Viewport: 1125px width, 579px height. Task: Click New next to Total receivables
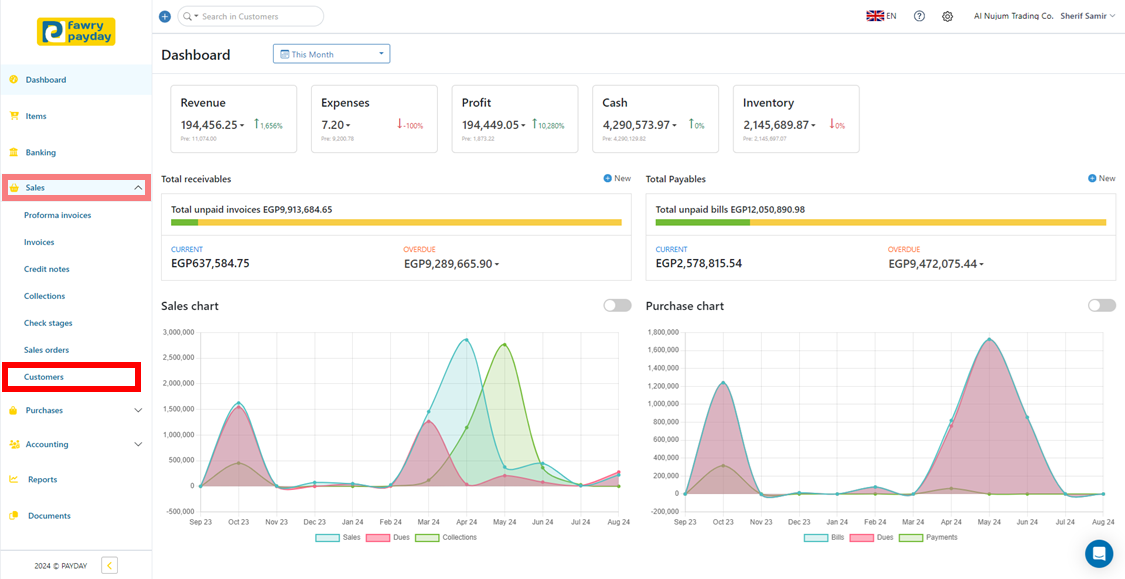click(x=617, y=179)
